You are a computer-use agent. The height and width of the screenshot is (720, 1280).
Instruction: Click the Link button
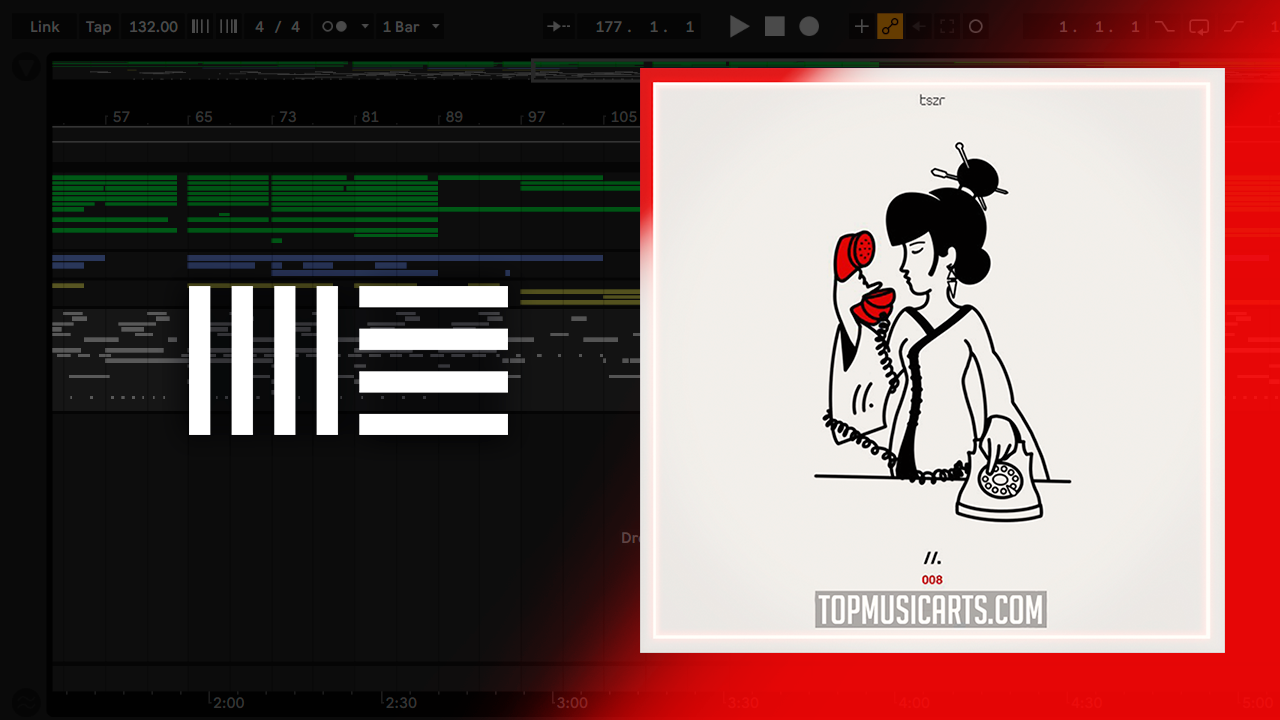coord(44,27)
